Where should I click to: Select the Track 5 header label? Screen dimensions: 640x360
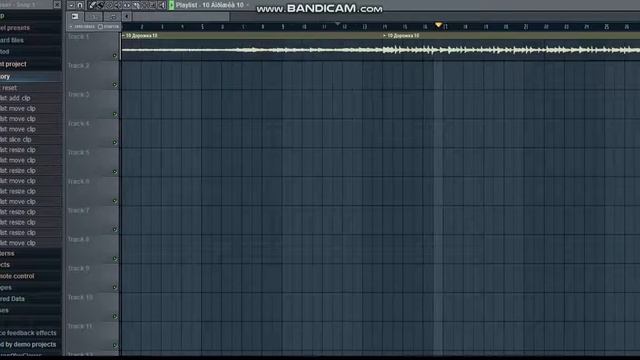pyautogui.click(x=78, y=153)
